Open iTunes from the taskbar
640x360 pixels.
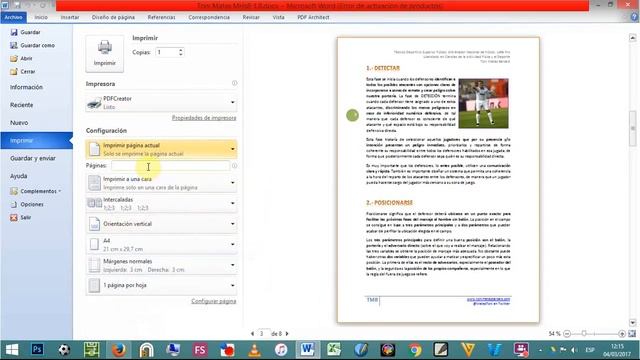coord(281,350)
